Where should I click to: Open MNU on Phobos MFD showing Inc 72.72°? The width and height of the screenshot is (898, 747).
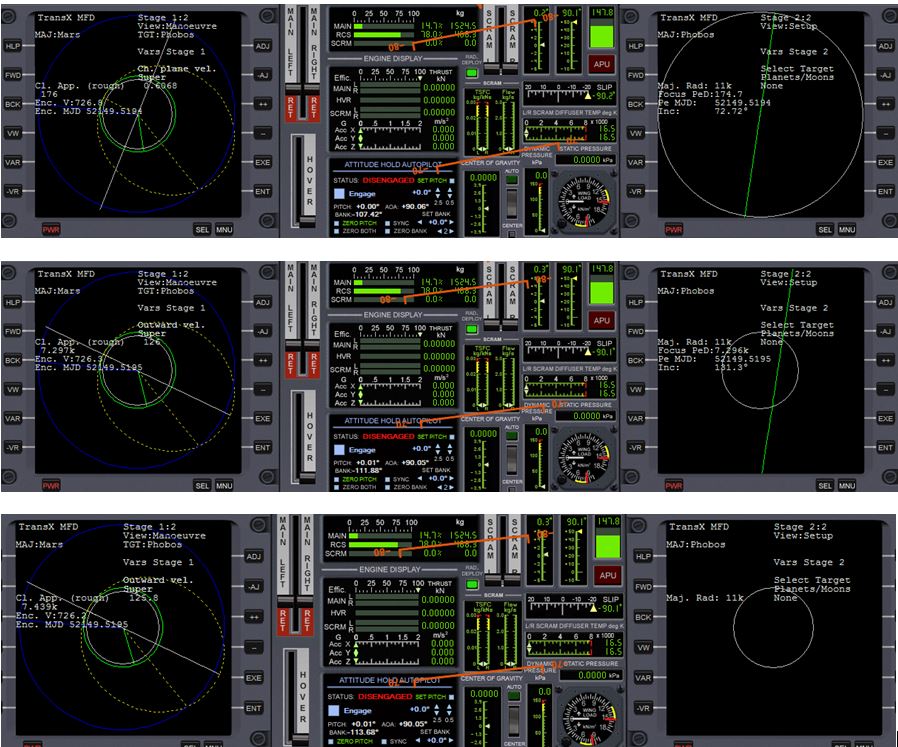pos(847,230)
